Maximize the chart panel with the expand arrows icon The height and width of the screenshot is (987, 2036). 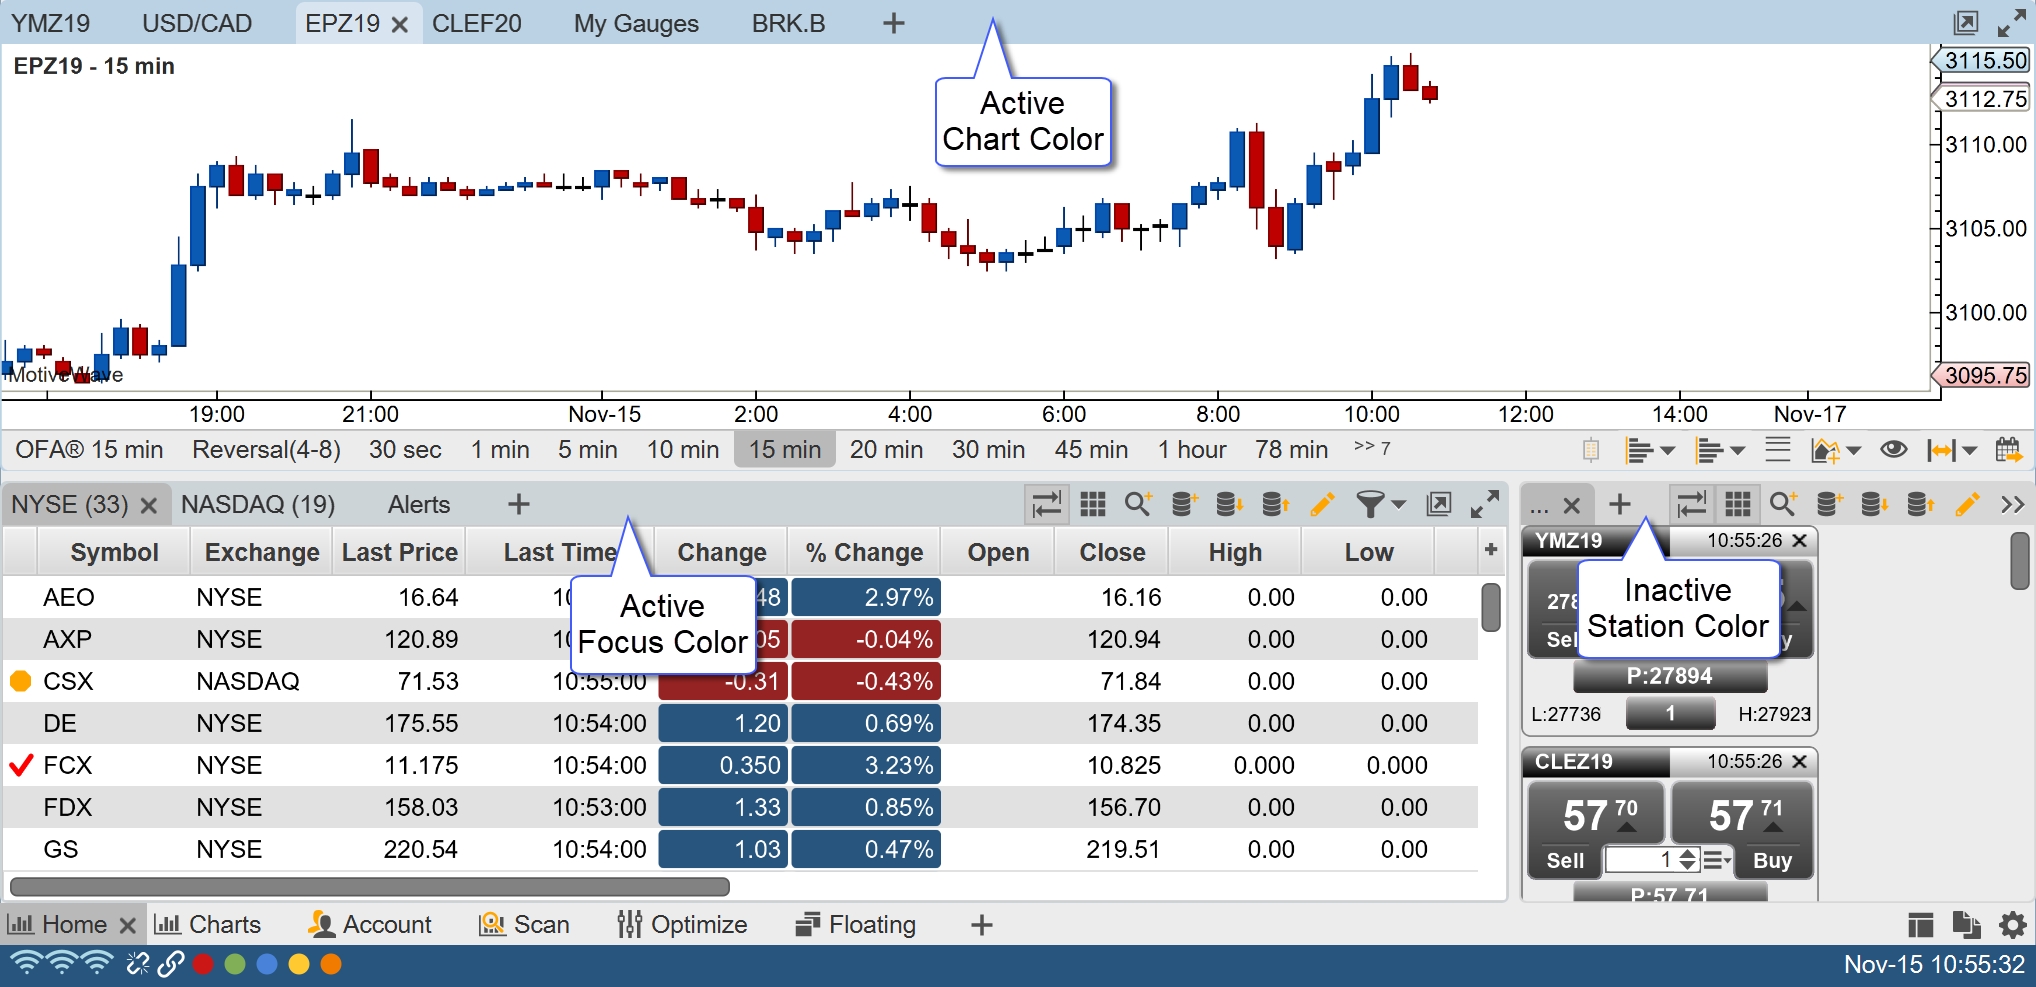coord(2012,22)
